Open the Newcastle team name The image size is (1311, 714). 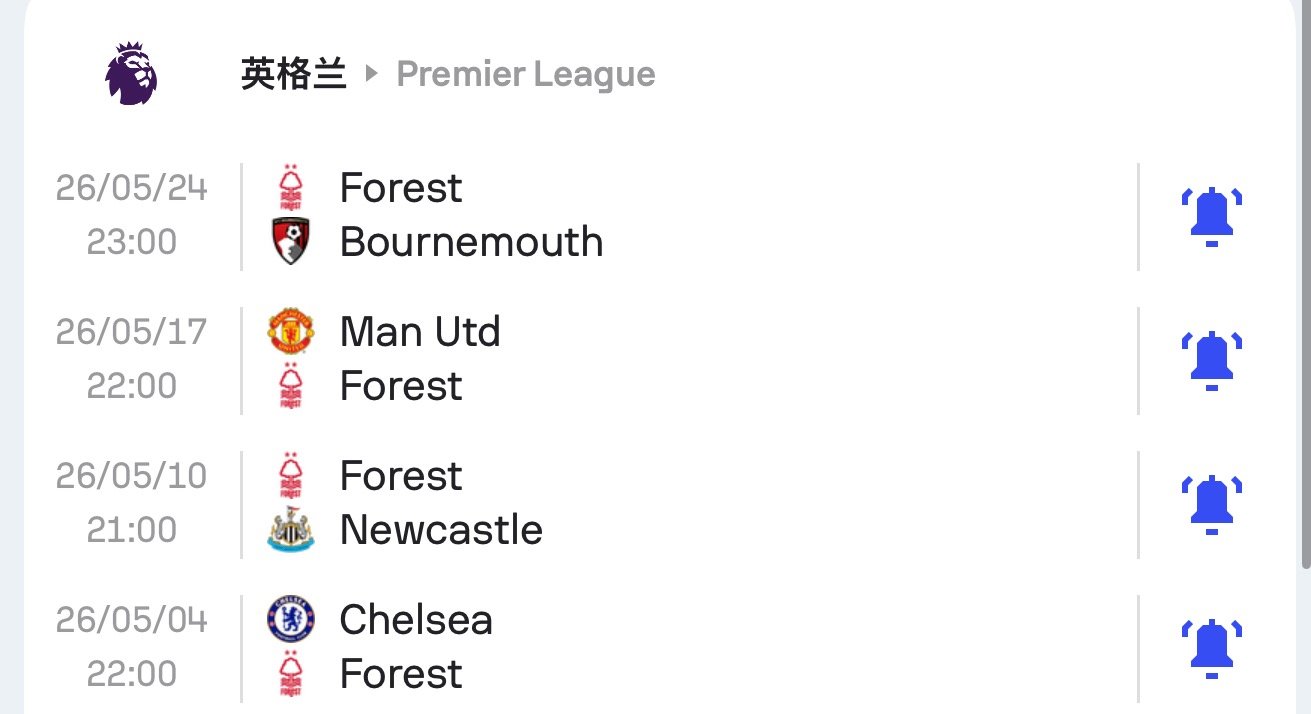point(441,530)
